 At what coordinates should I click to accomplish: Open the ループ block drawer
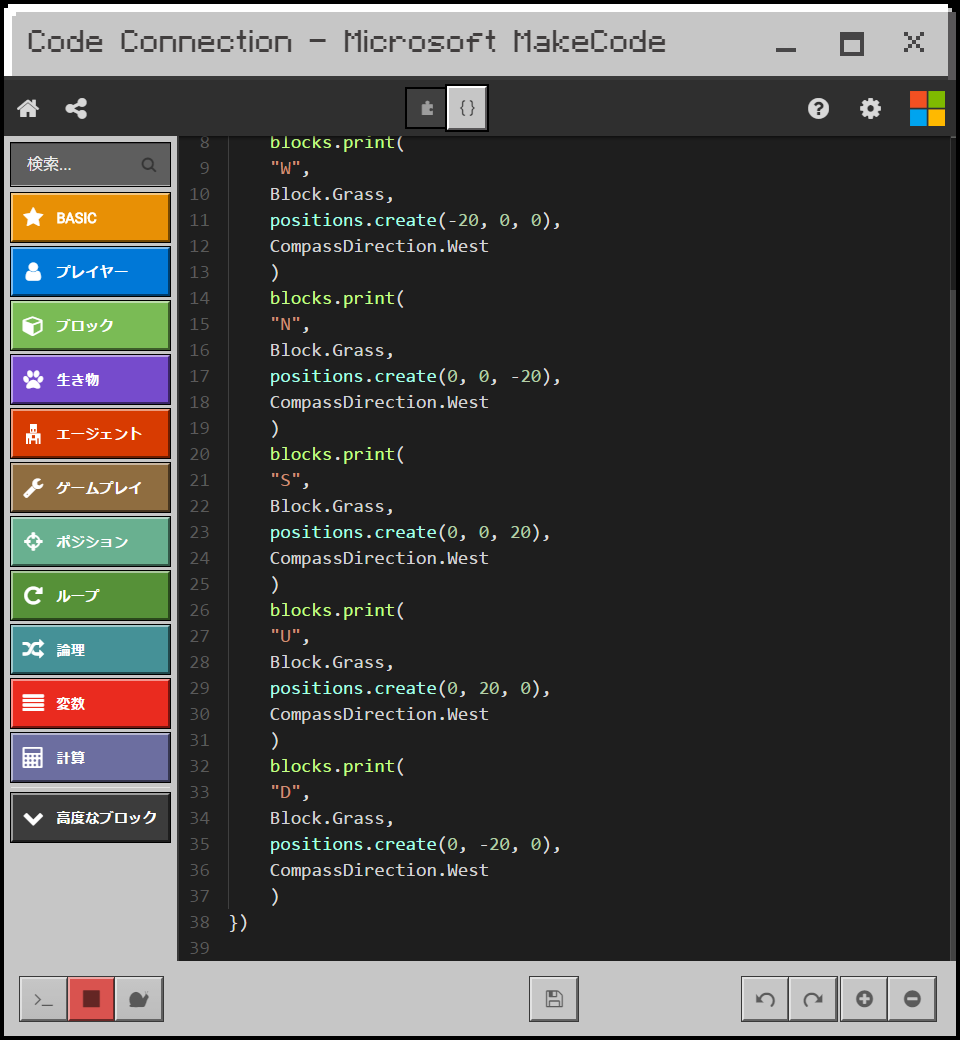pos(90,595)
